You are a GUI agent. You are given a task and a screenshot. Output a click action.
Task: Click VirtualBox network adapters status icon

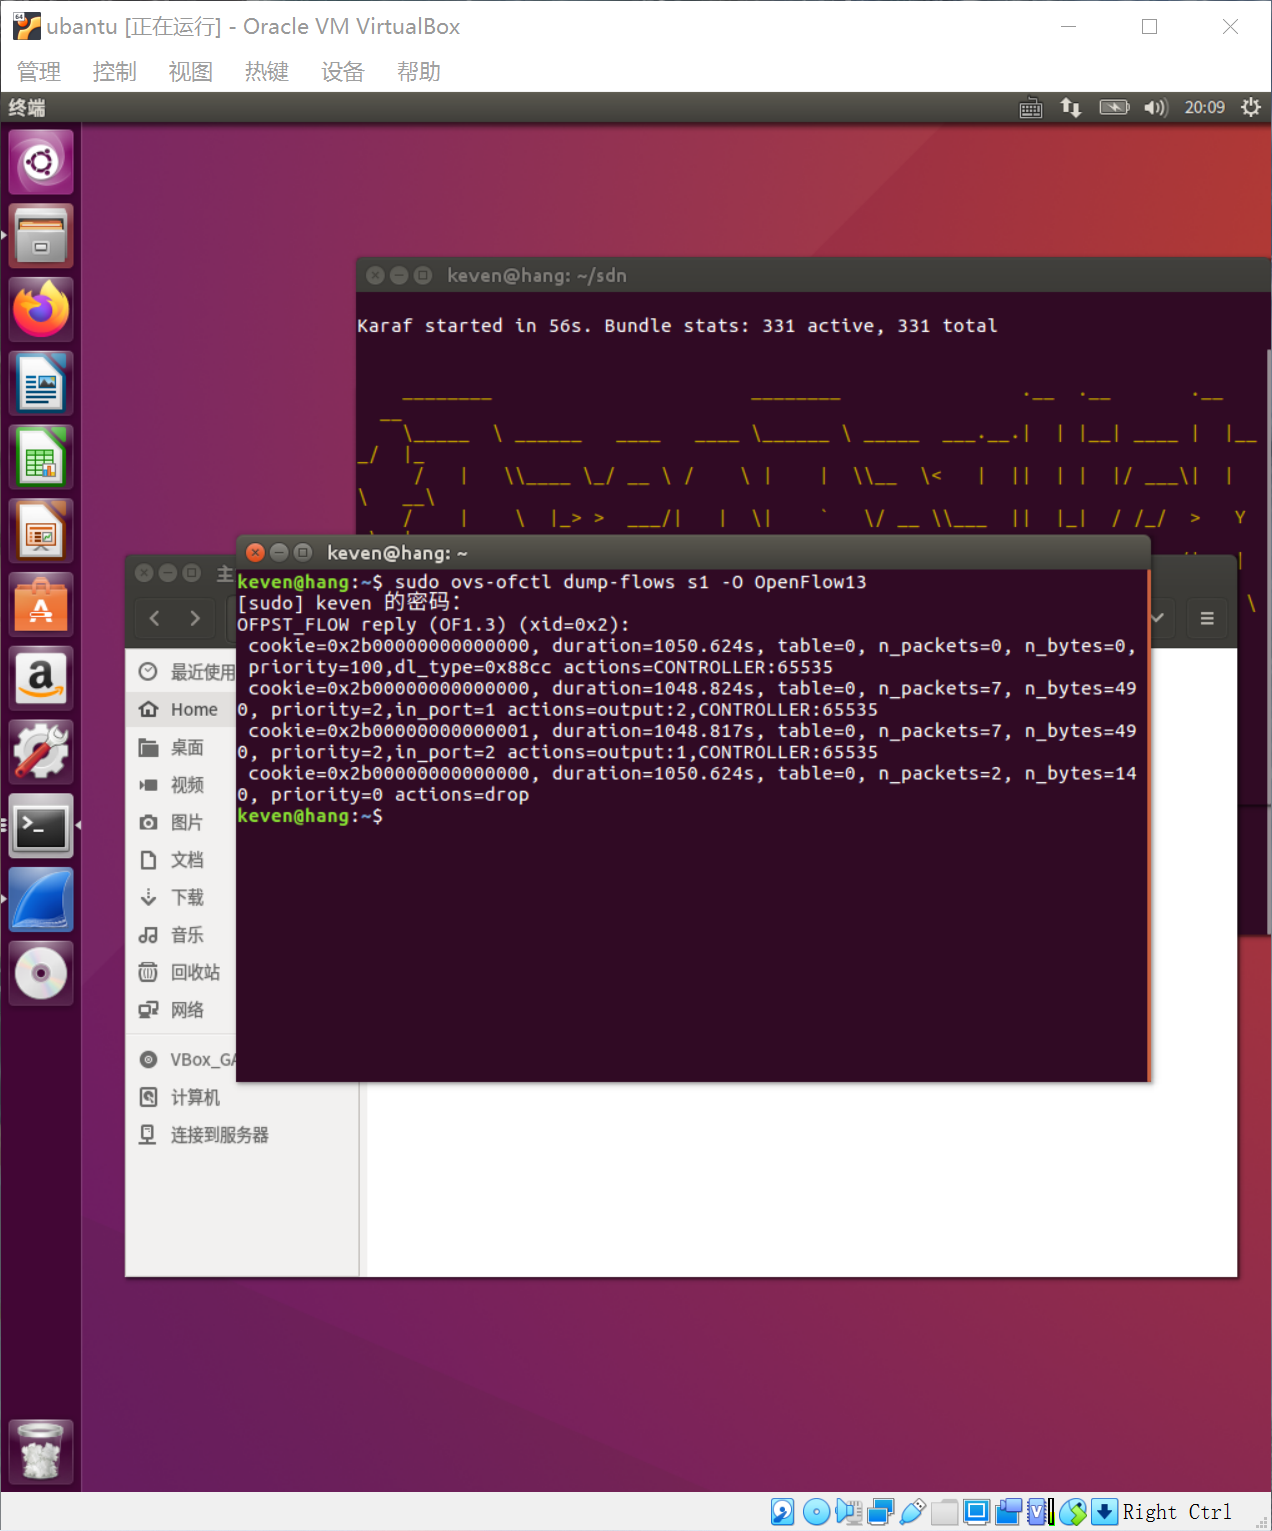point(881,1512)
